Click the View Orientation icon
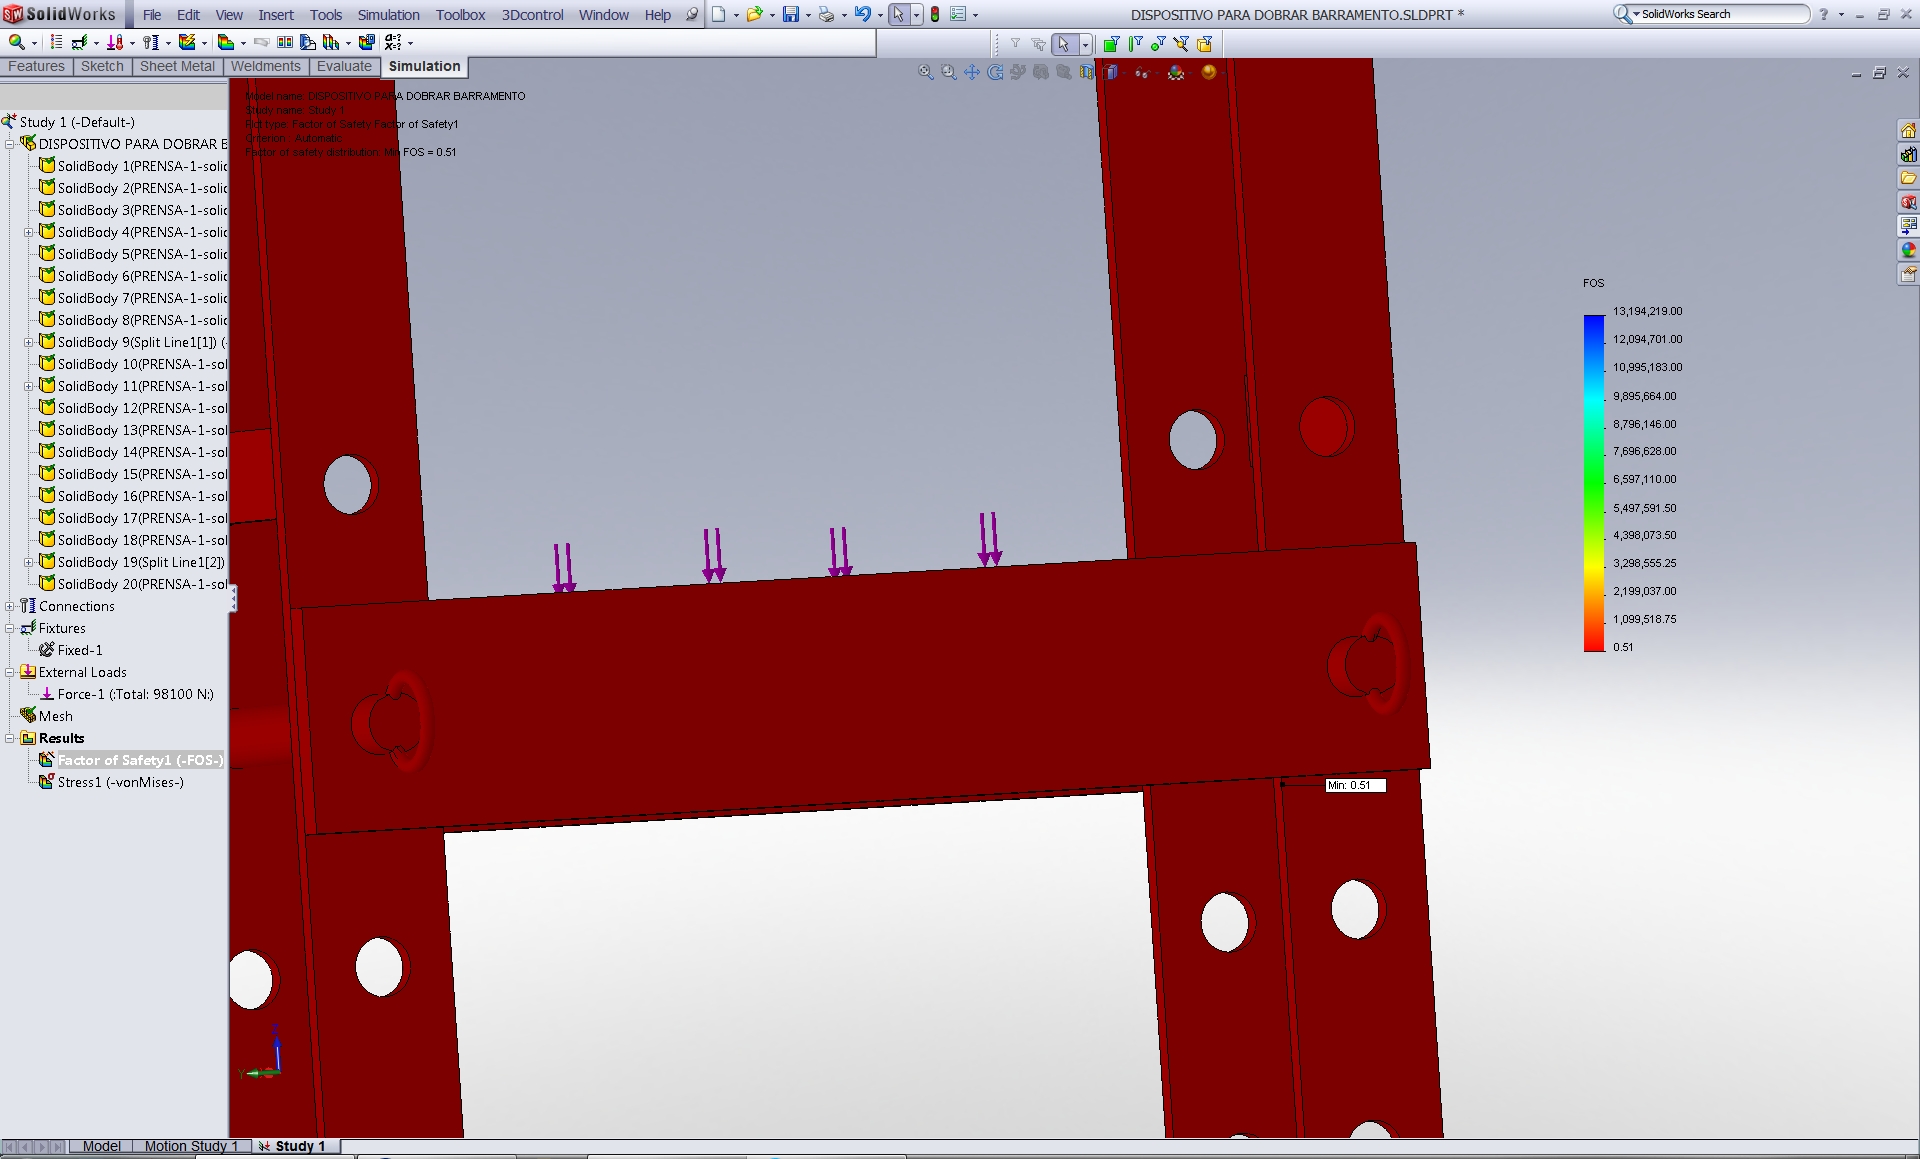The height and width of the screenshot is (1159, 1920). (1111, 73)
